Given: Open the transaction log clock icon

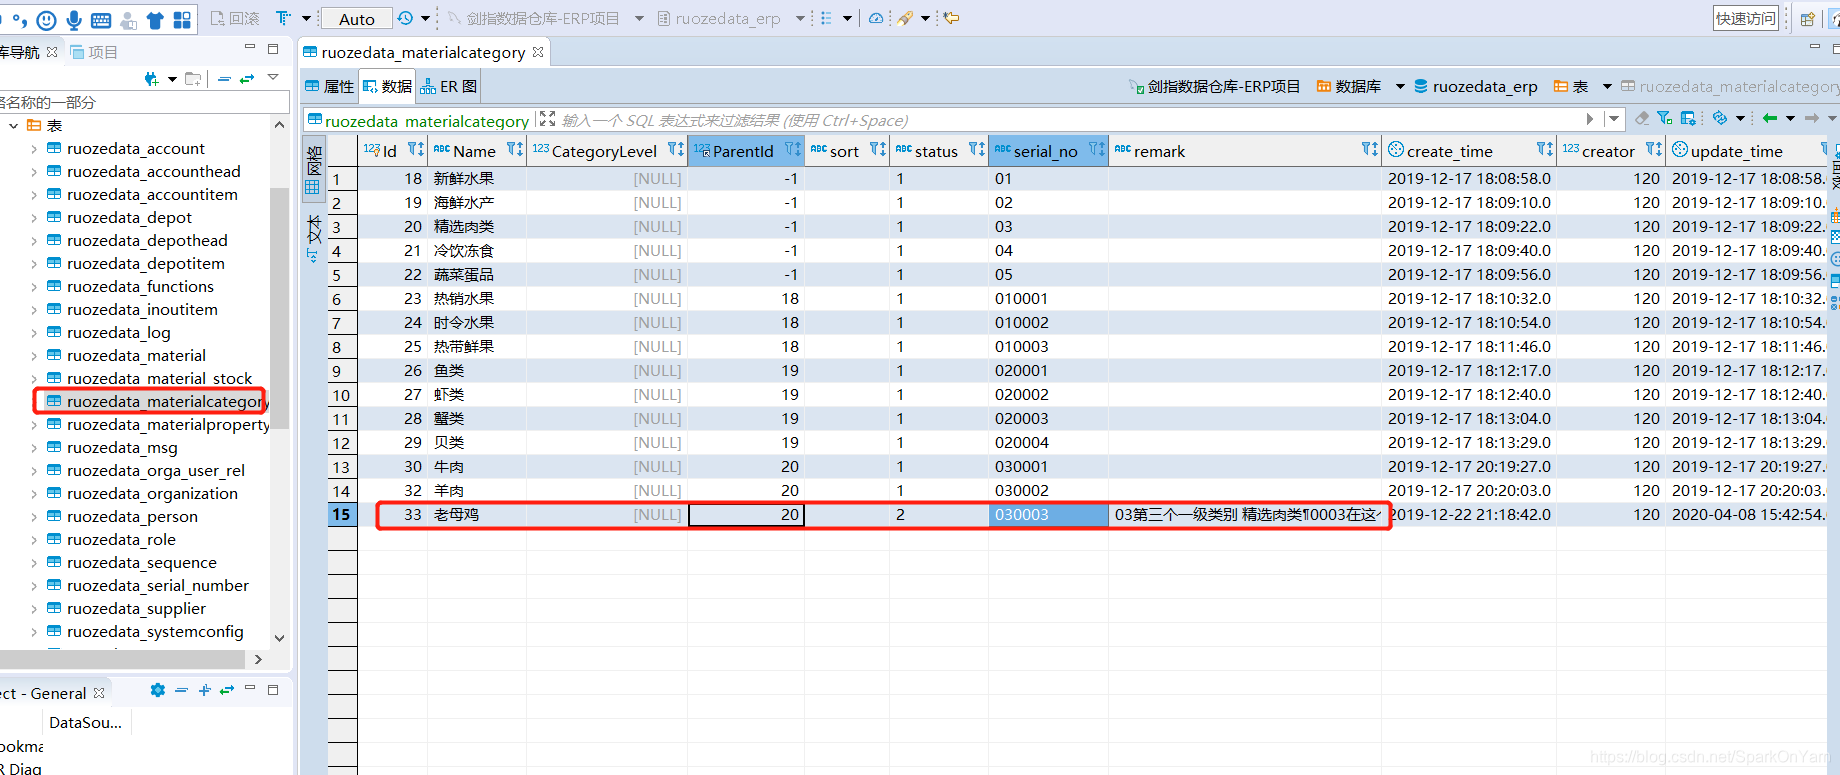Looking at the screenshot, I should (405, 18).
